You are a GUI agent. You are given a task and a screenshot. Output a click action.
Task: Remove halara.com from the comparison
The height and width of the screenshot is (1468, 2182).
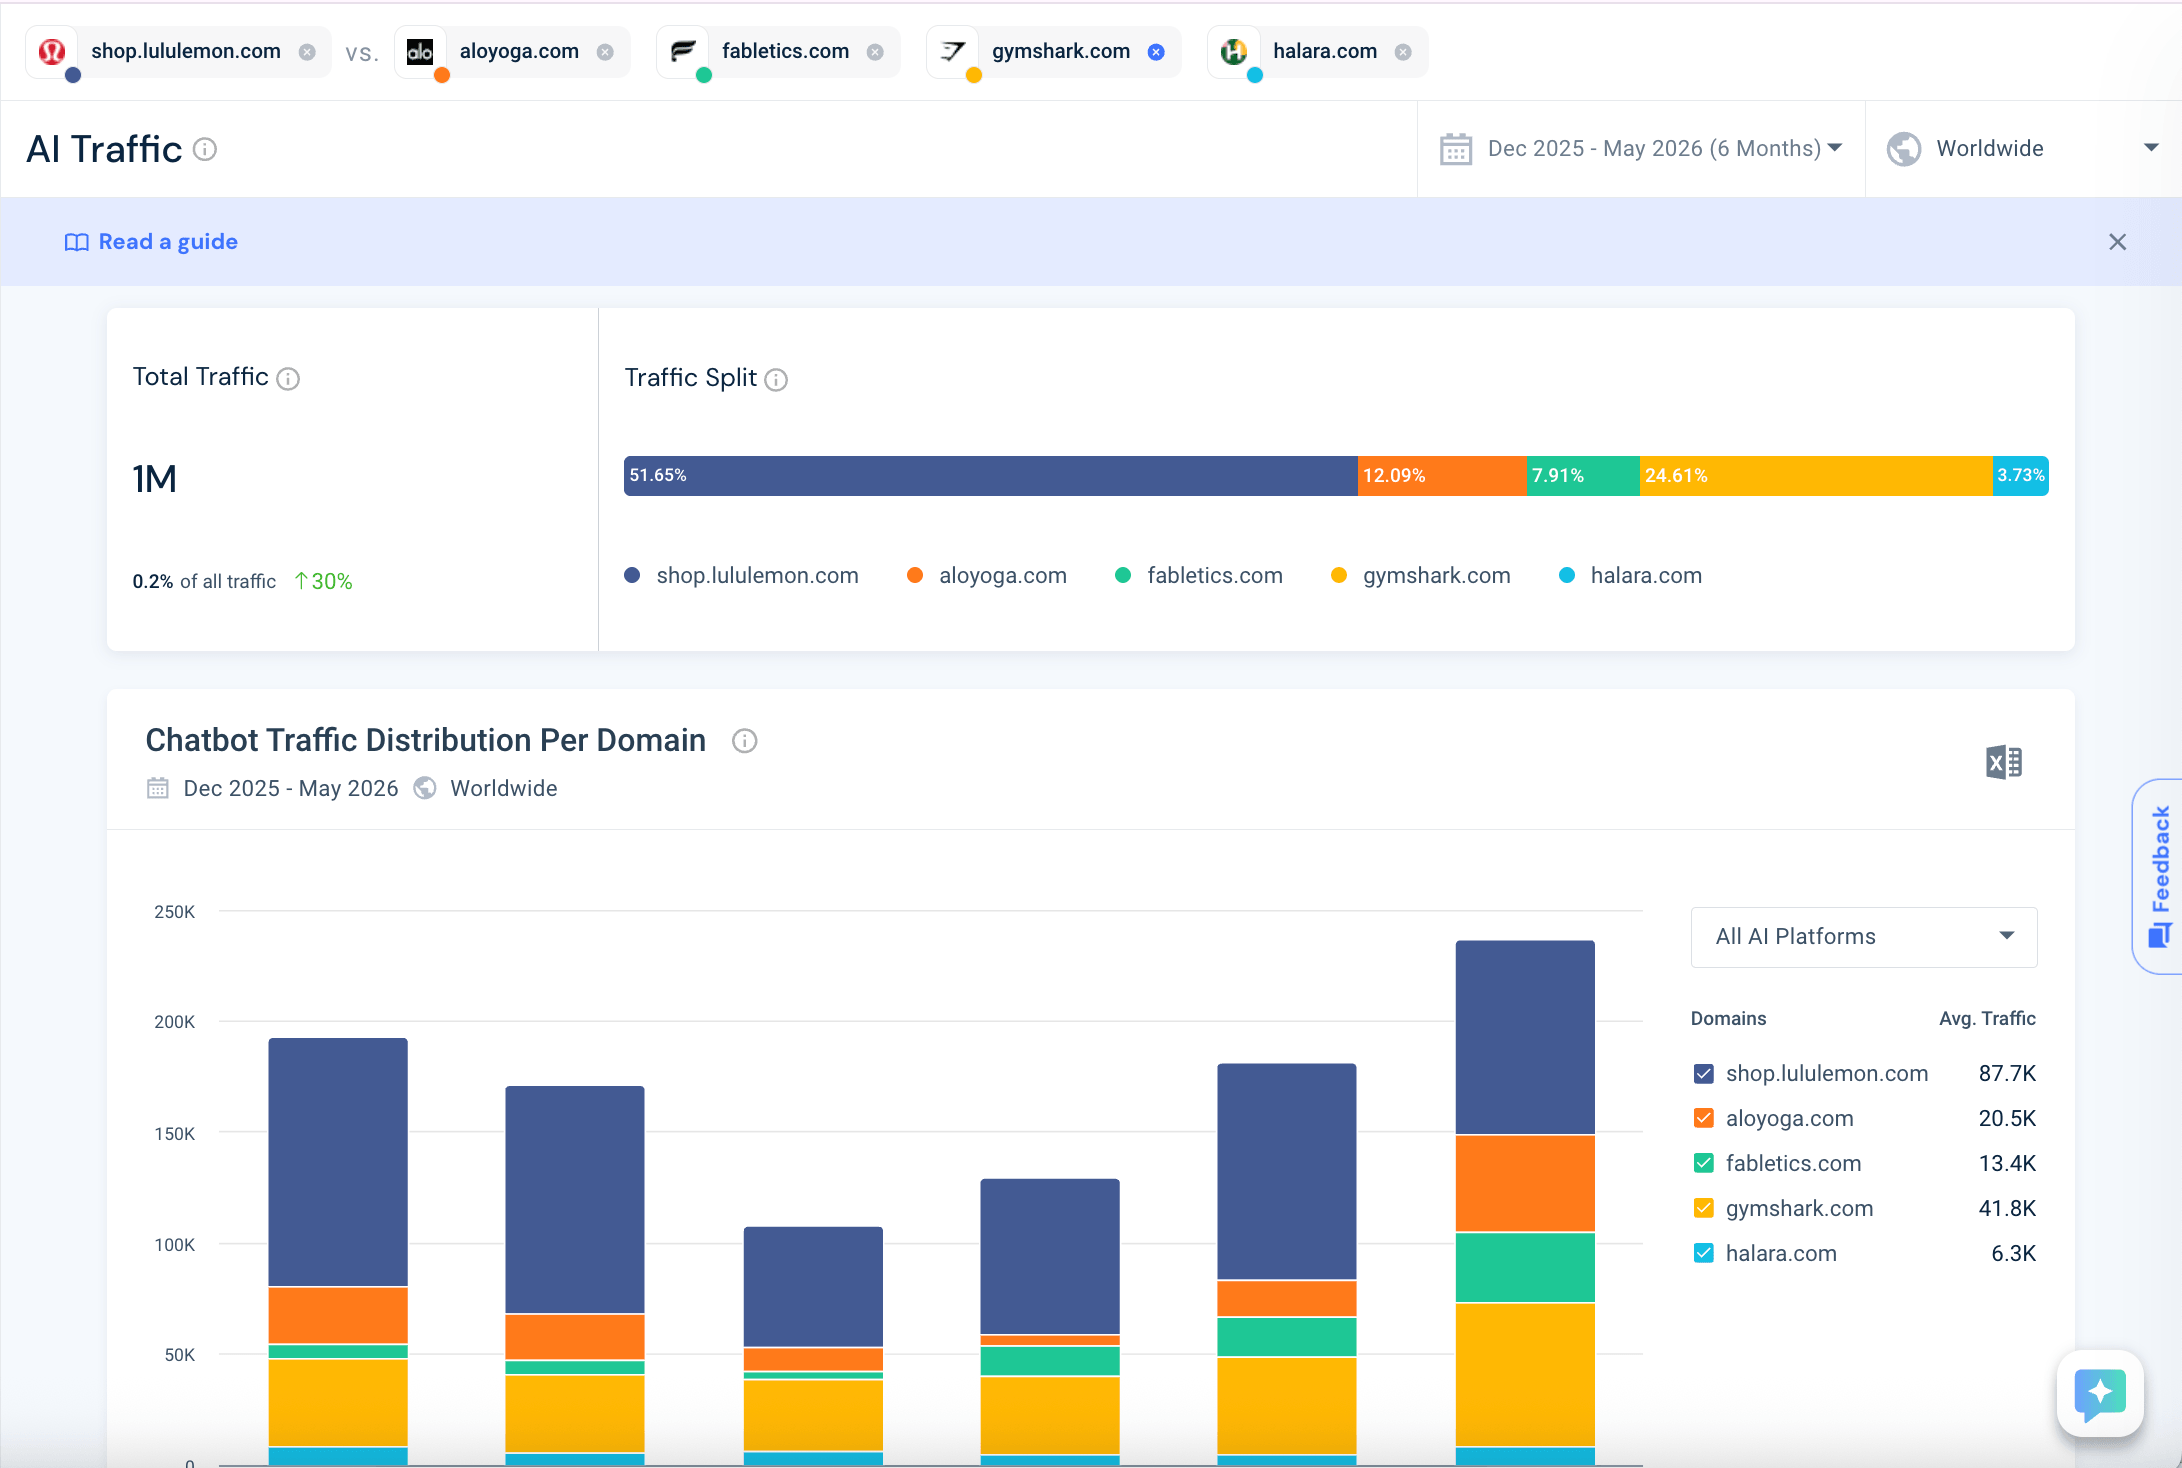[x=1404, y=52]
